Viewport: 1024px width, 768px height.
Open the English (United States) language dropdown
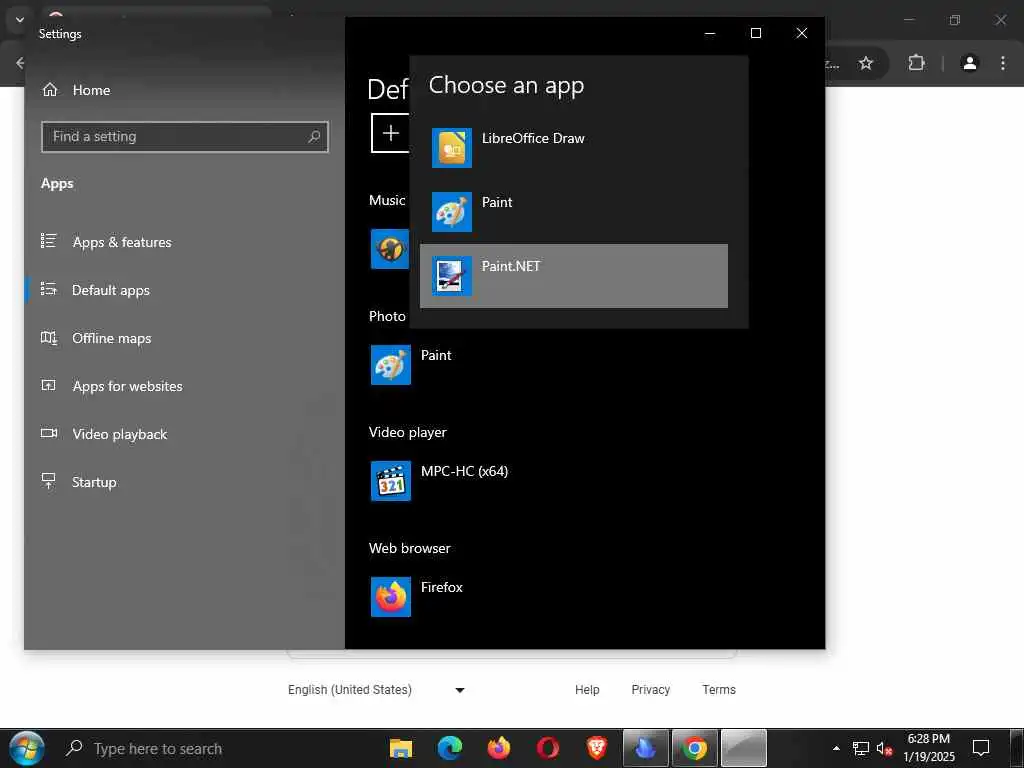(x=377, y=690)
